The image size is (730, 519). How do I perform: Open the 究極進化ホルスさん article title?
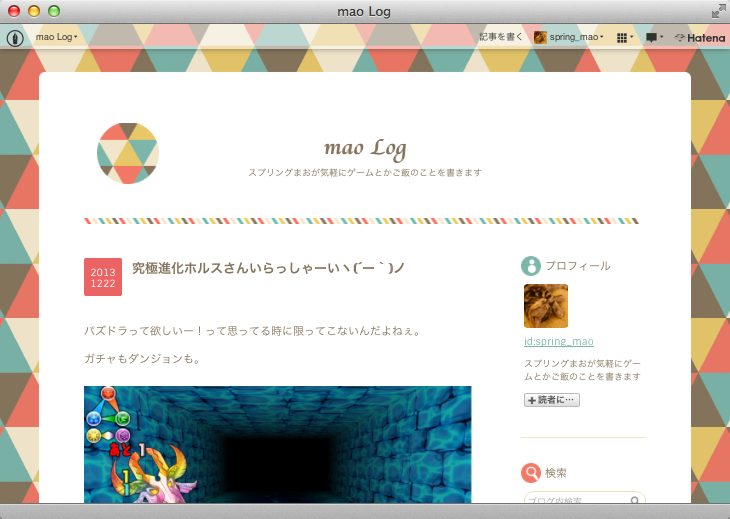click(x=268, y=268)
